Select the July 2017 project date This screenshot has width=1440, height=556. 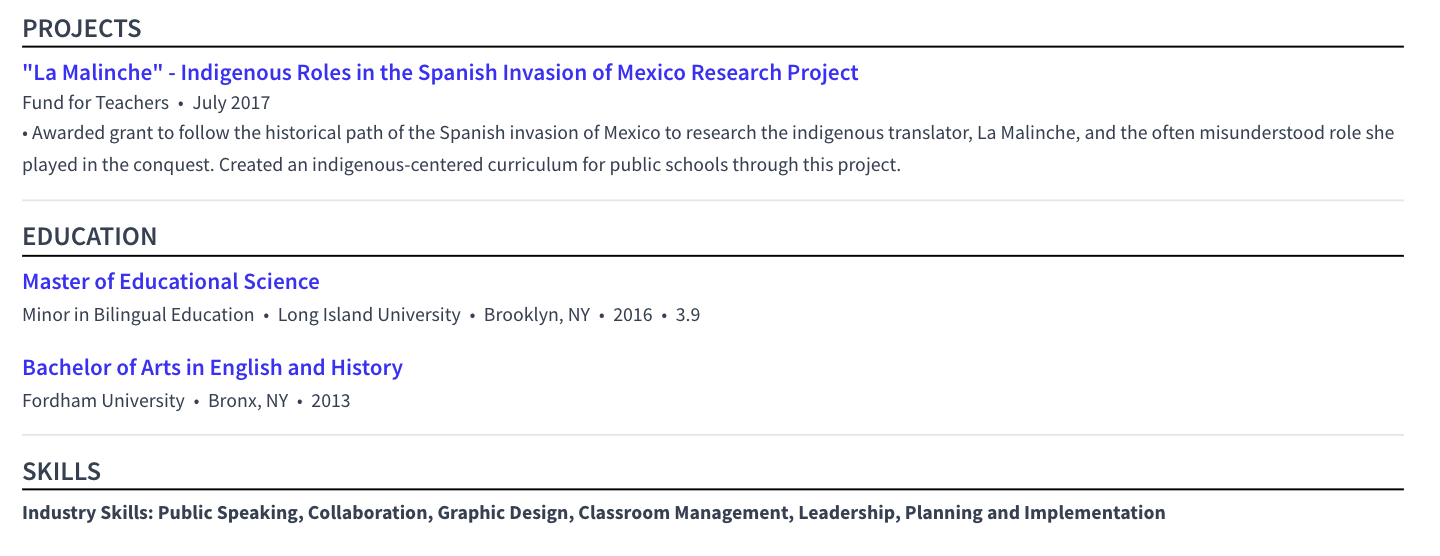[231, 103]
